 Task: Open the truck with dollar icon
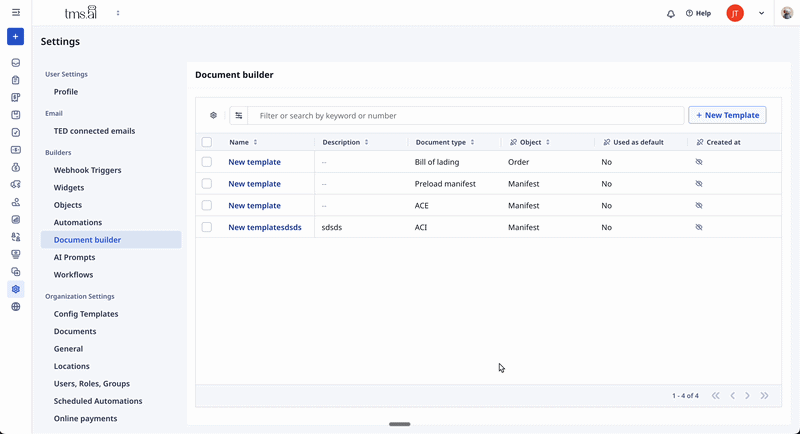pos(16,185)
